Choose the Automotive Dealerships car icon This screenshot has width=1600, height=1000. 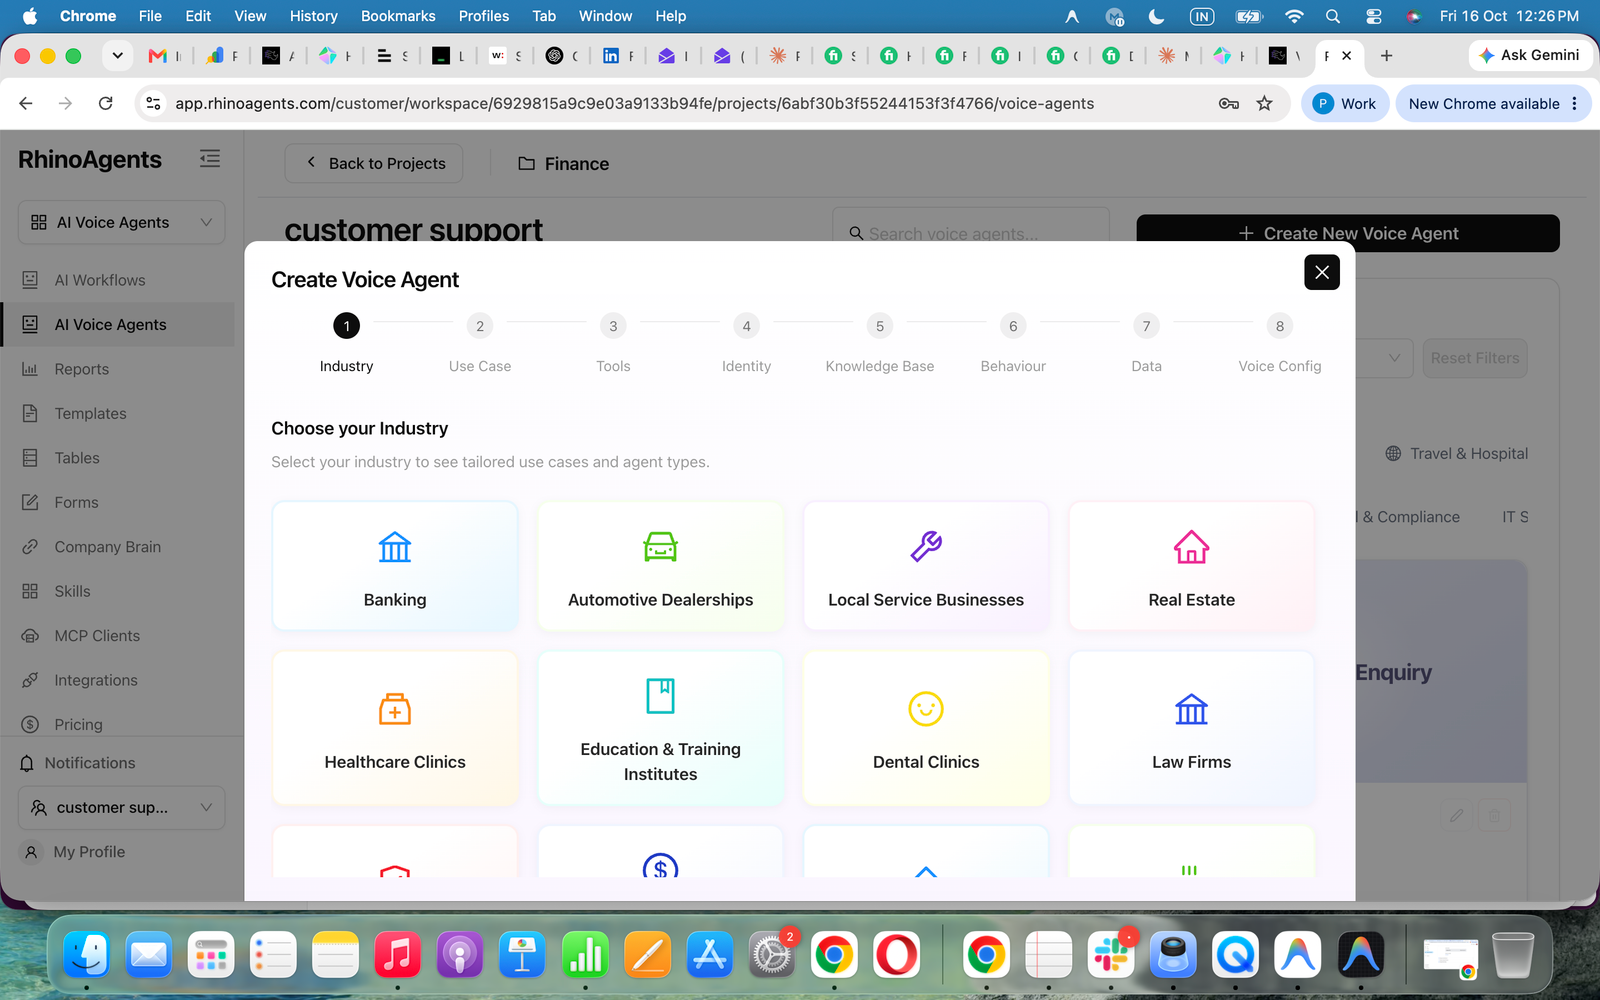pos(660,547)
